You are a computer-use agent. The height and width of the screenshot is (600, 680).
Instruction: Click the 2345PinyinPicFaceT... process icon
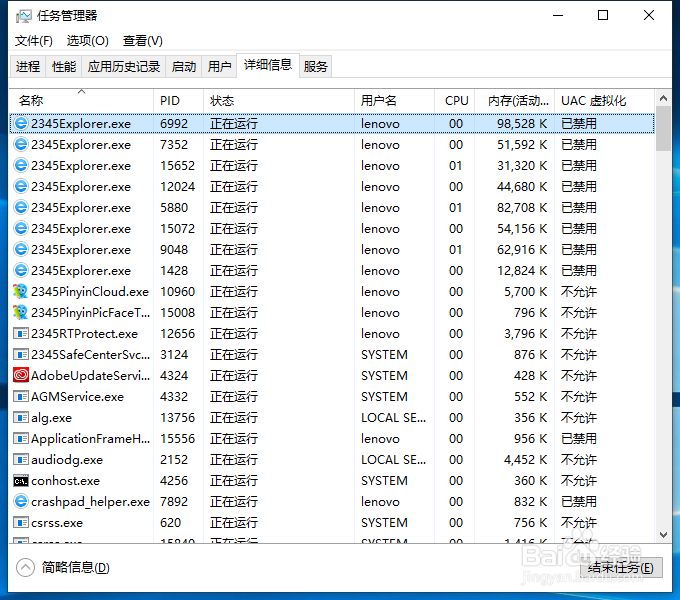21,313
